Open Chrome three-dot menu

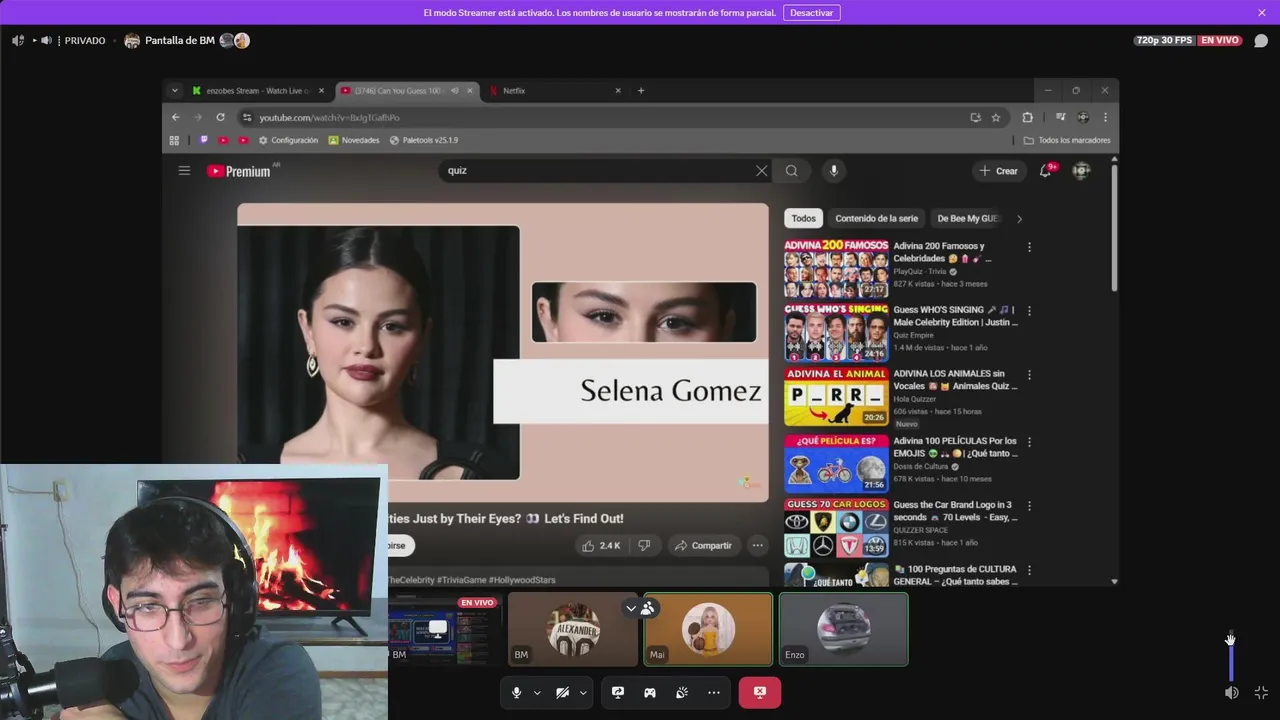click(x=1105, y=117)
